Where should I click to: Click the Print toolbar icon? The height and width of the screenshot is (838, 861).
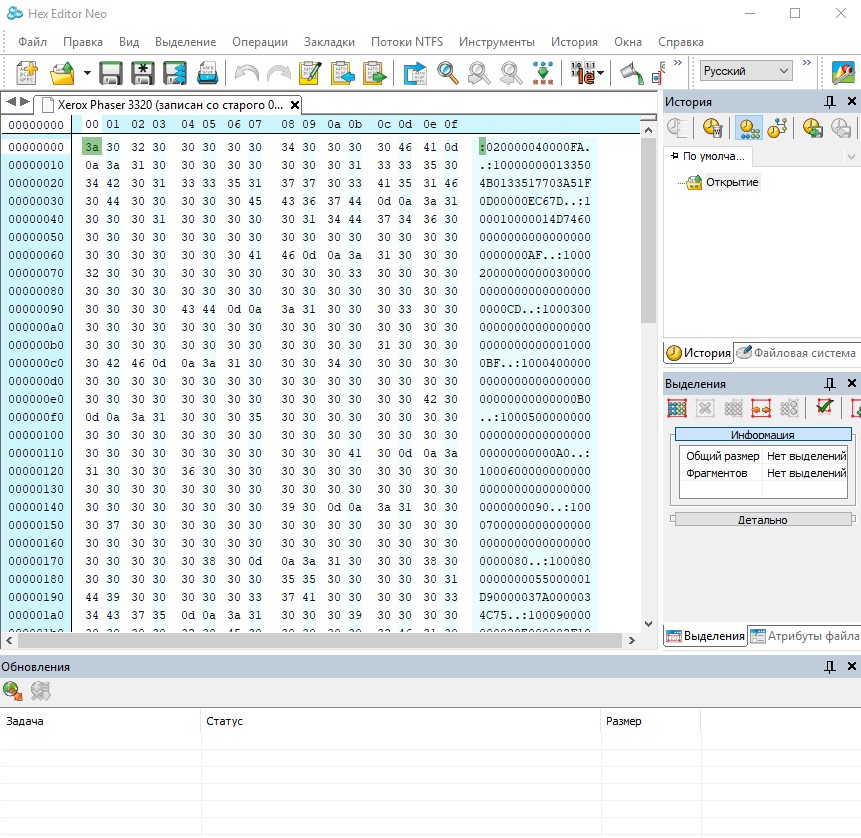208,73
